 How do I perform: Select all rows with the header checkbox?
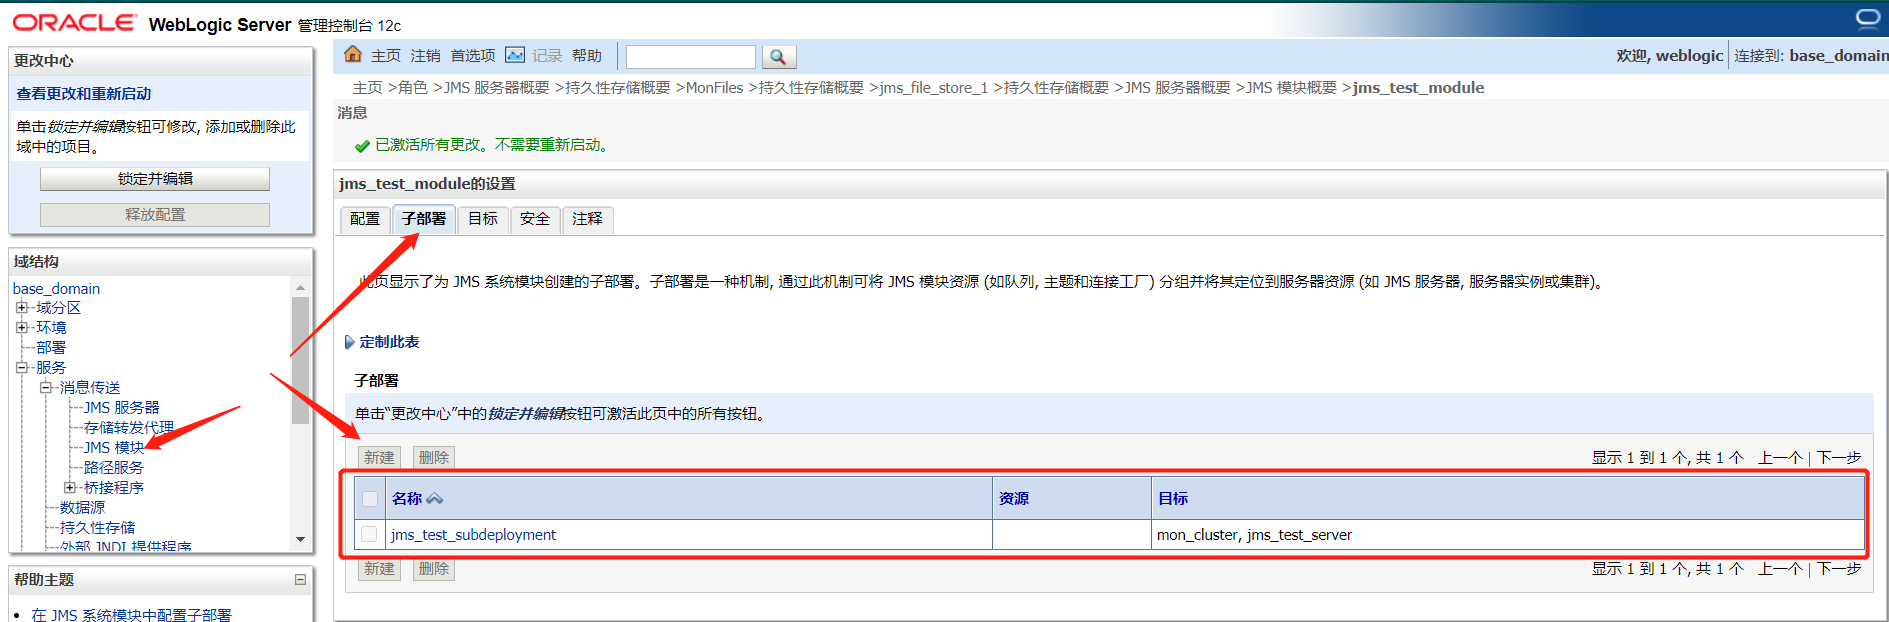point(370,499)
